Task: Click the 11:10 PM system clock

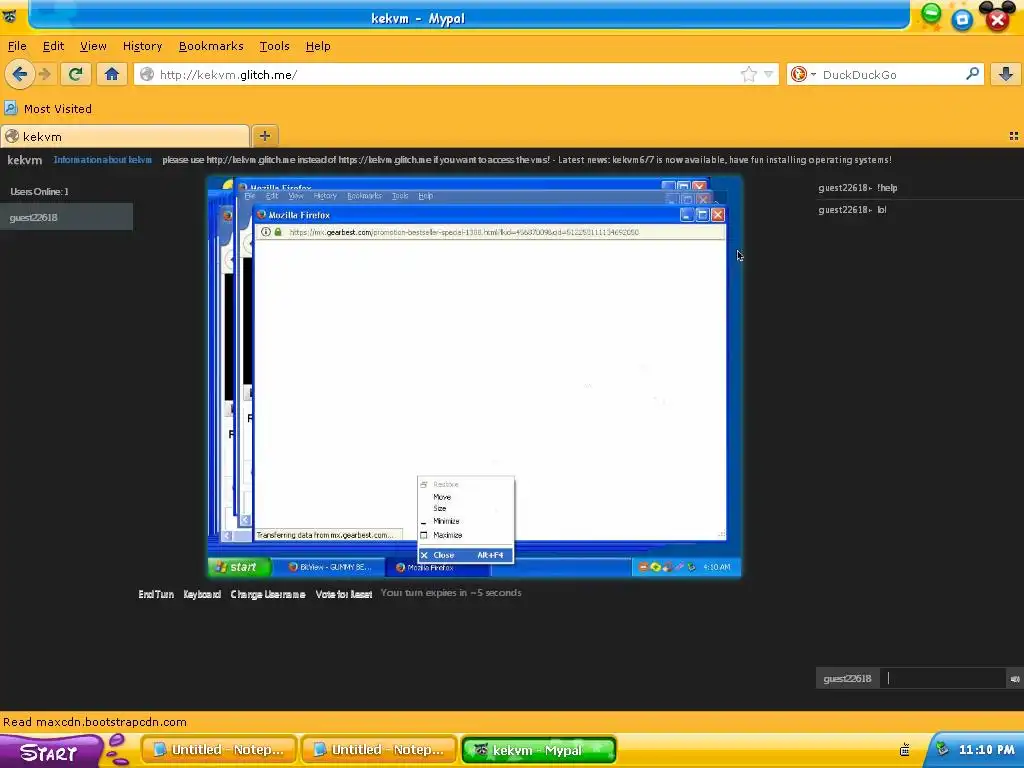Action: pos(987,750)
